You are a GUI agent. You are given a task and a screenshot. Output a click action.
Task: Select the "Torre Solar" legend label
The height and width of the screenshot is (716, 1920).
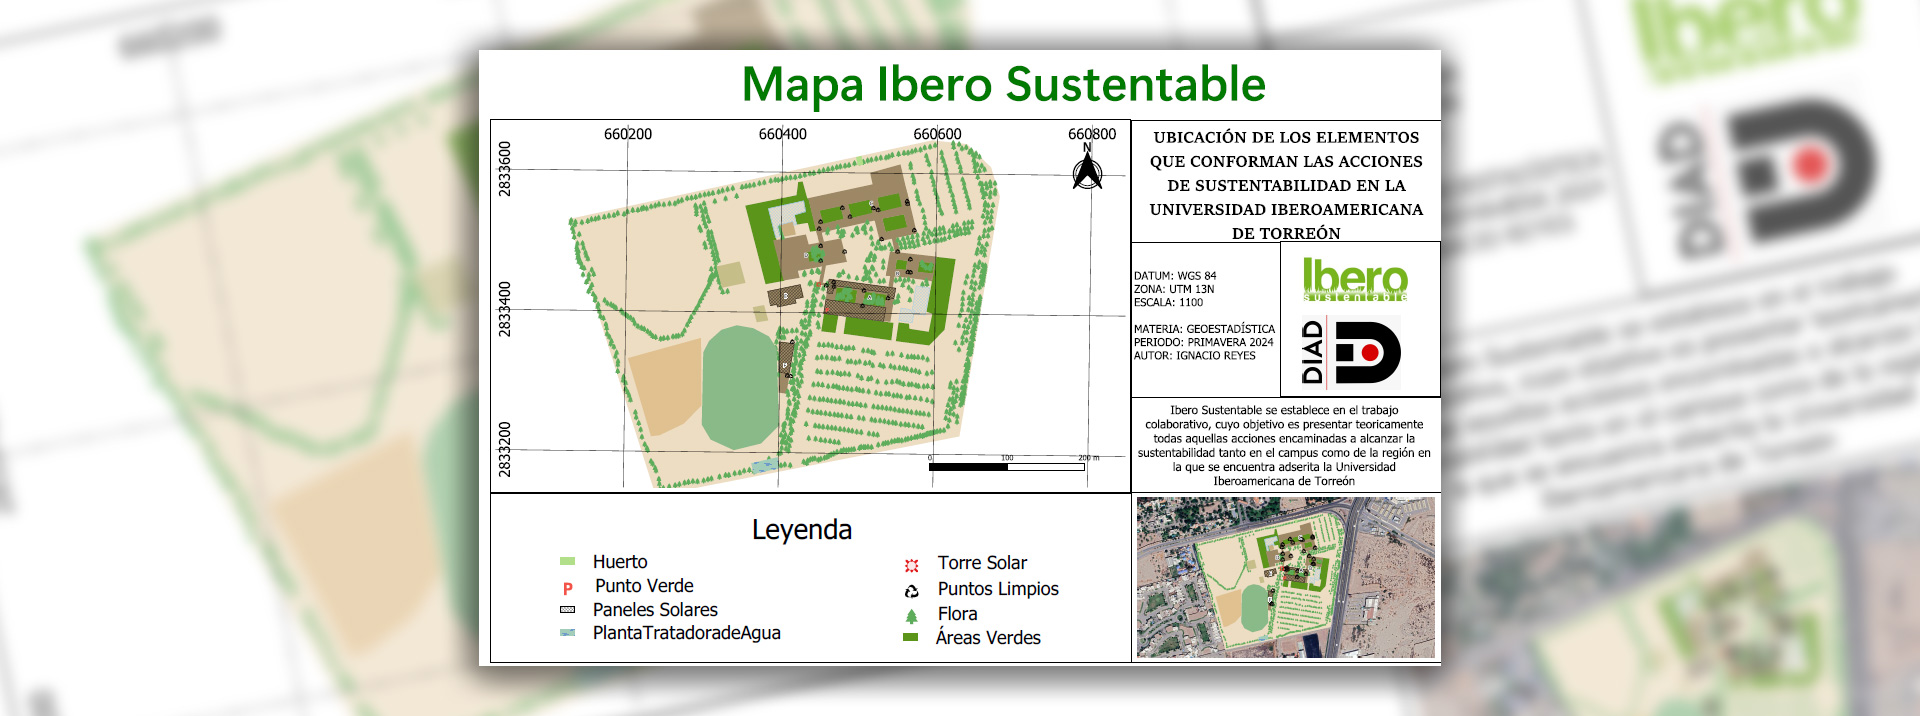(x=982, y=563)
